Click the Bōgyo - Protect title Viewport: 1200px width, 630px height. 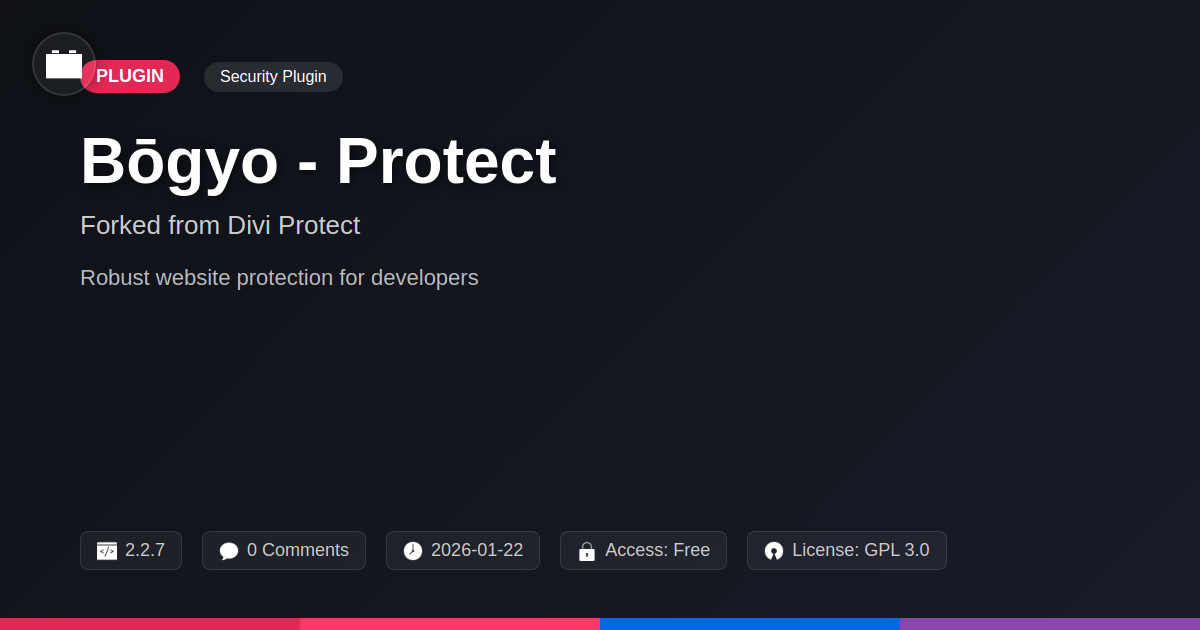coord(318,161)
